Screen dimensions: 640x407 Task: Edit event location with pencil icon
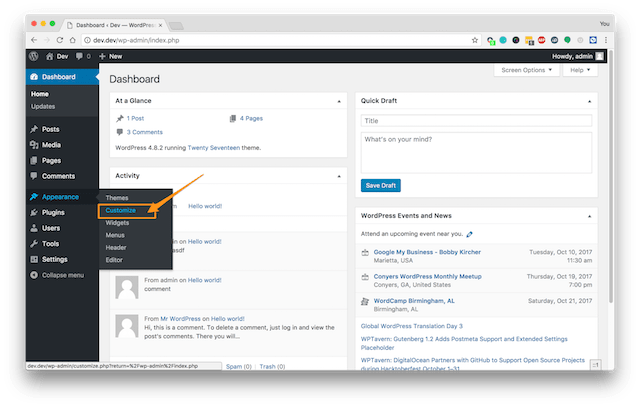469,234
